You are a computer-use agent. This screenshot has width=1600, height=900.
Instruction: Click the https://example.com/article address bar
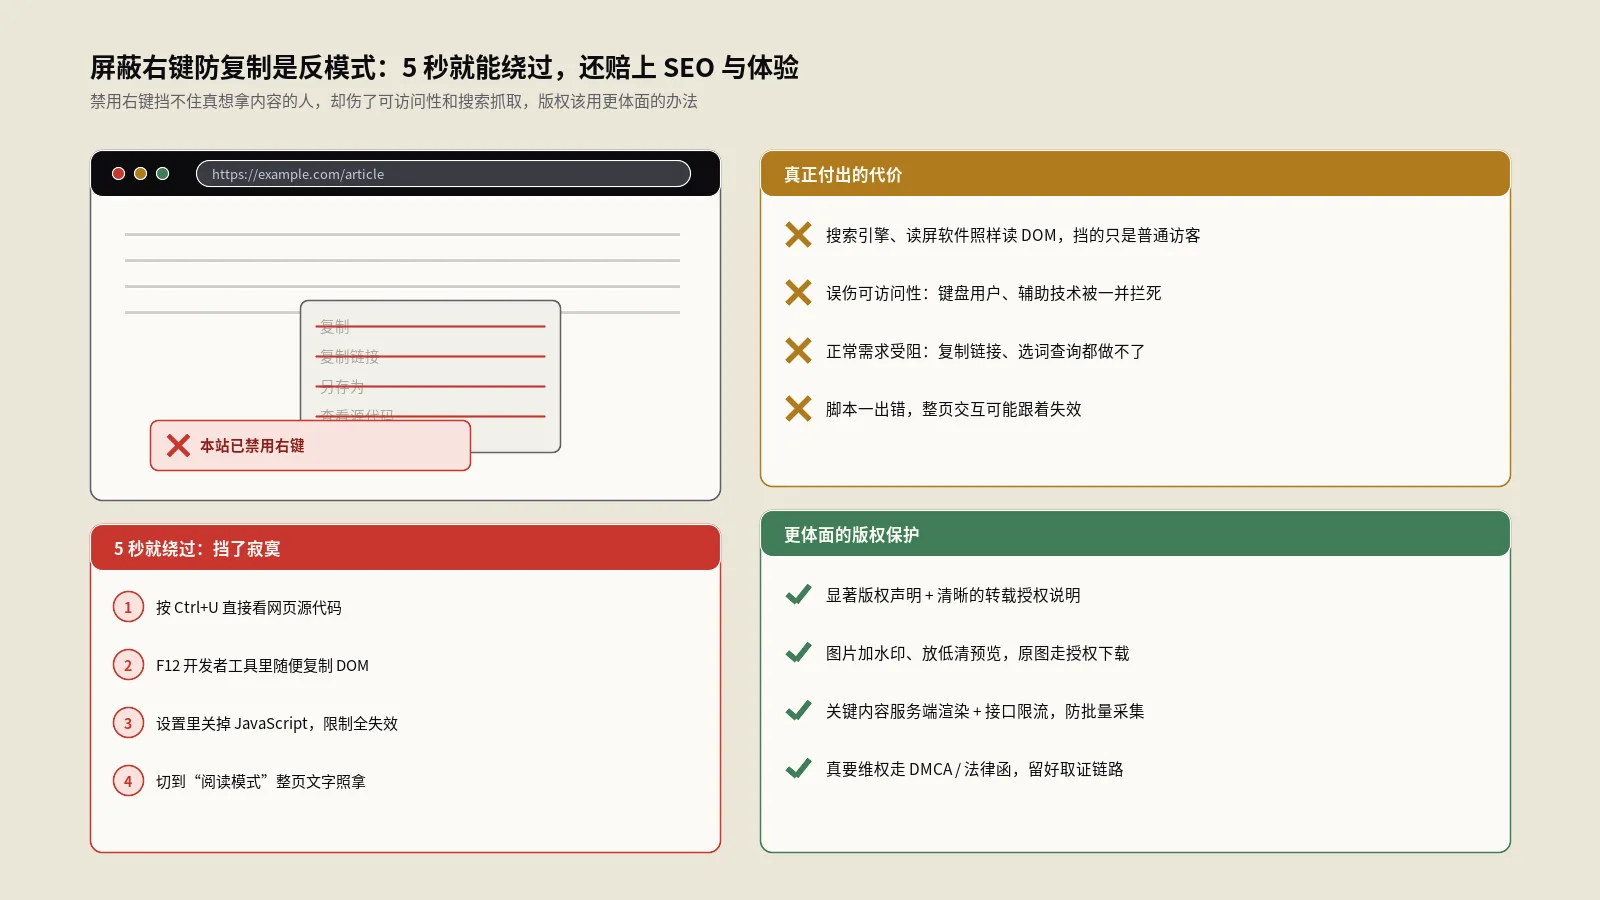[x=443, y=174]
